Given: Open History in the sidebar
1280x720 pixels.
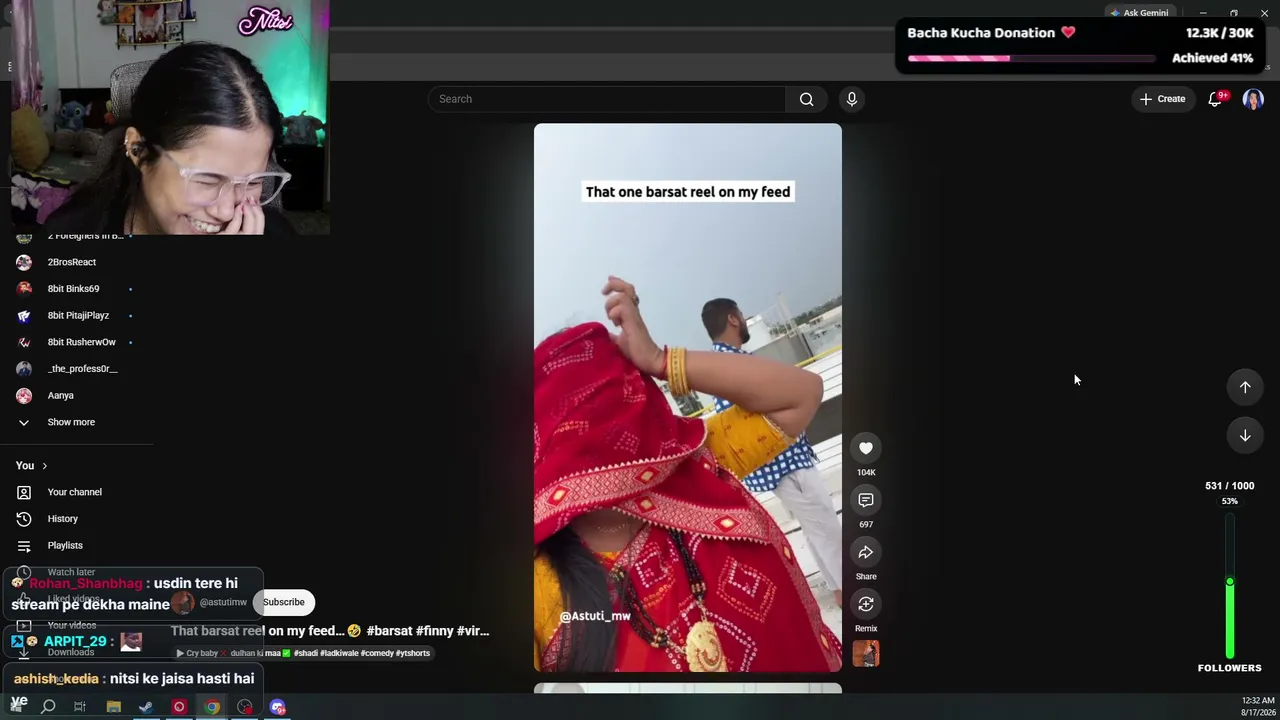Looking at the screenshot, I should (63, 519).
